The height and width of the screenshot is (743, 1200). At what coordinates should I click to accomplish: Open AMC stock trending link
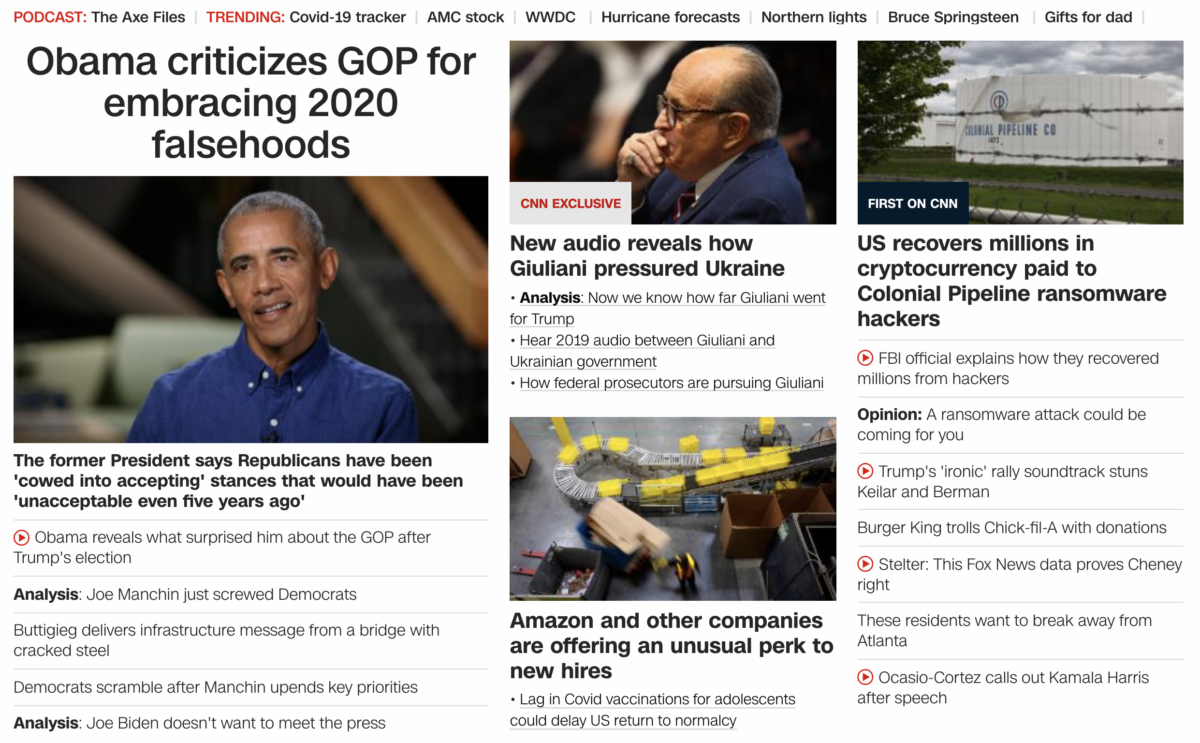coord(465,17)
